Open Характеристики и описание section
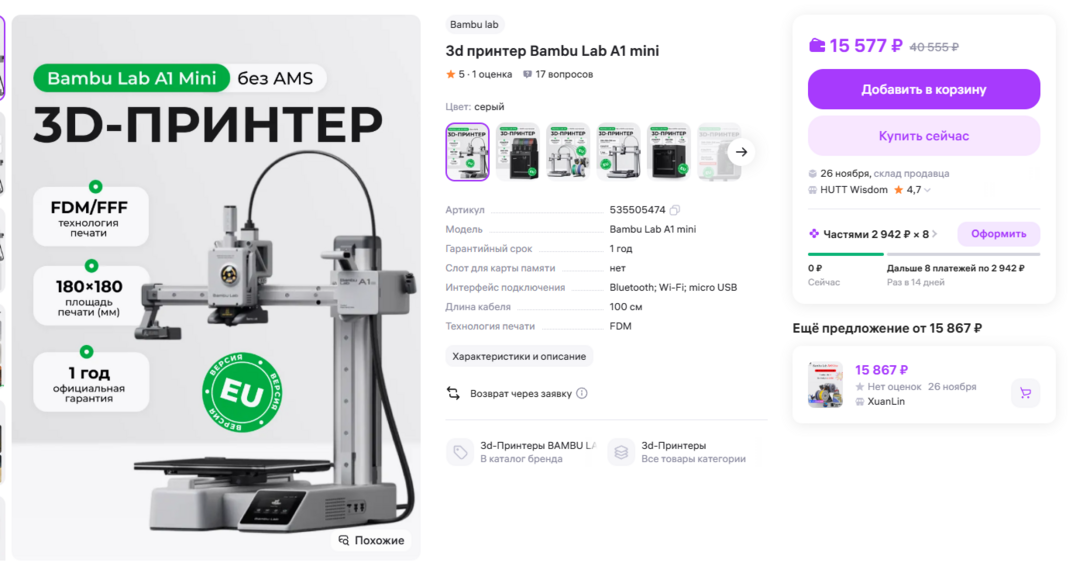Screen dimensions: 1090x573 coord(519,357)
